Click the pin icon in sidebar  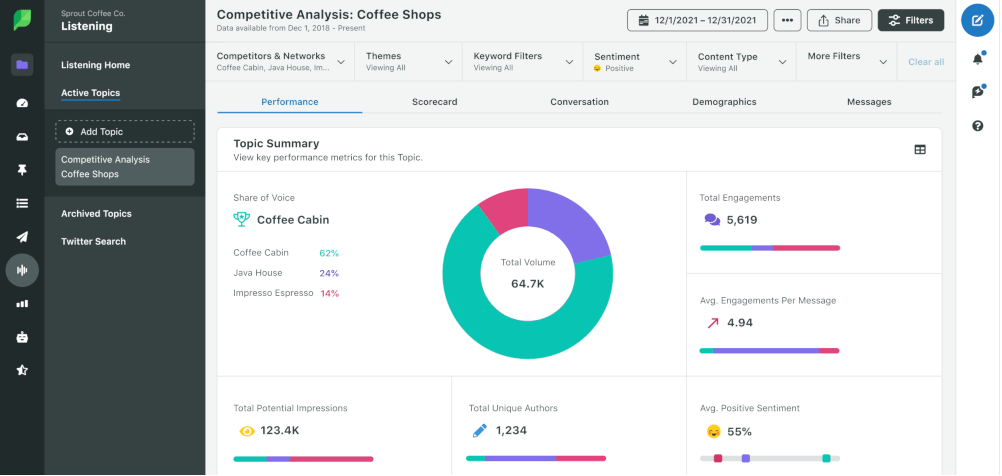point(22,170)
